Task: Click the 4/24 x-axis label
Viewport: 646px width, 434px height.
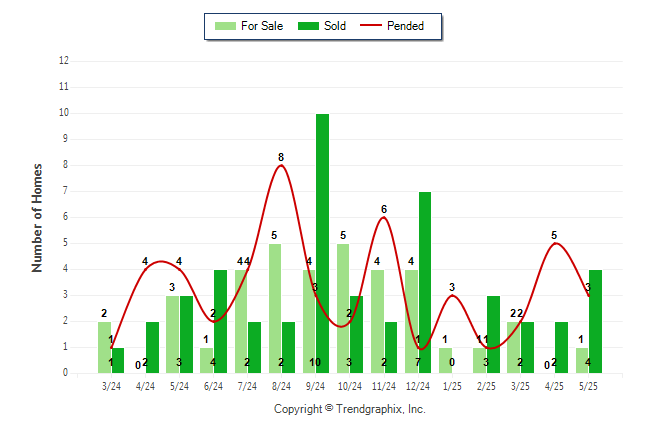Action: coord(145,386)
